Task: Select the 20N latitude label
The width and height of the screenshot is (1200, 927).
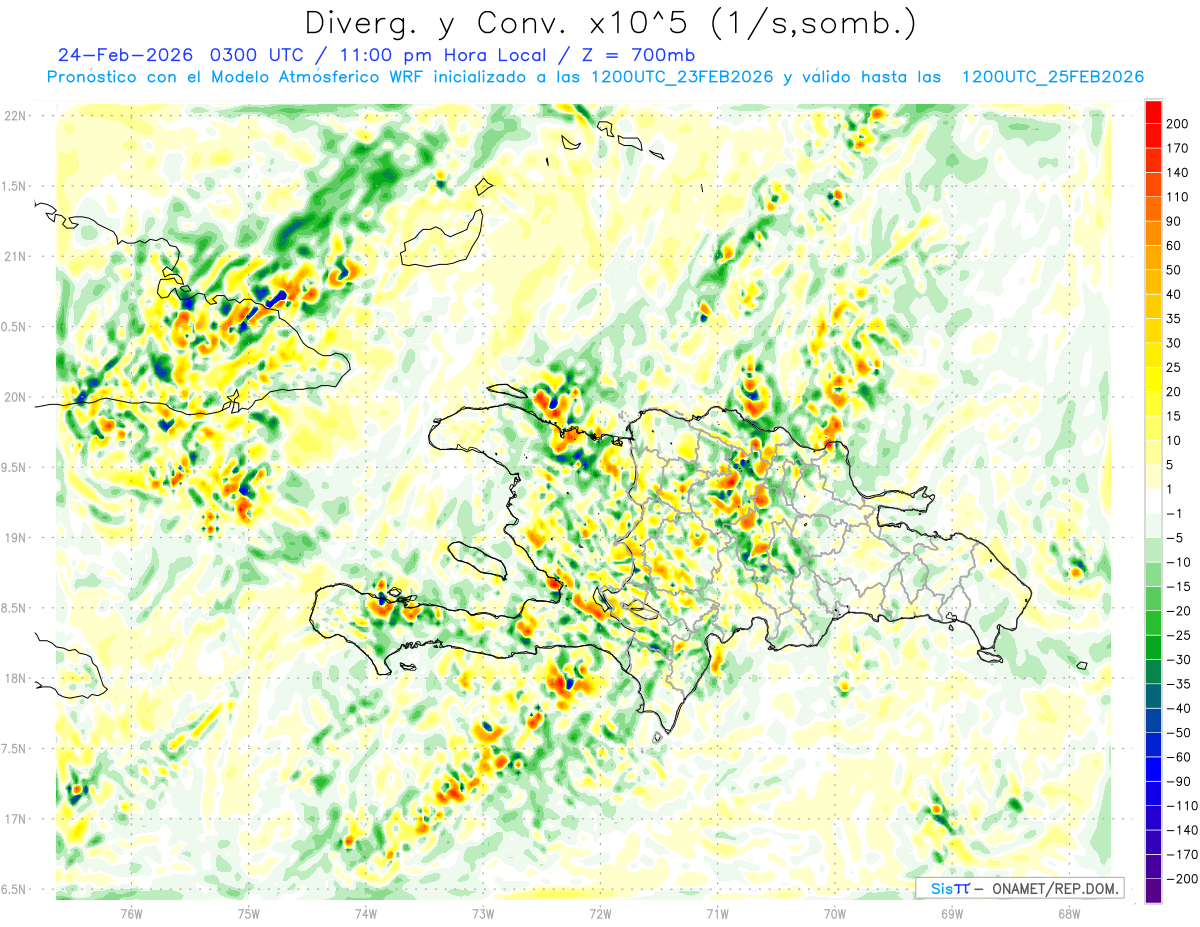Action: pos(14,397)
